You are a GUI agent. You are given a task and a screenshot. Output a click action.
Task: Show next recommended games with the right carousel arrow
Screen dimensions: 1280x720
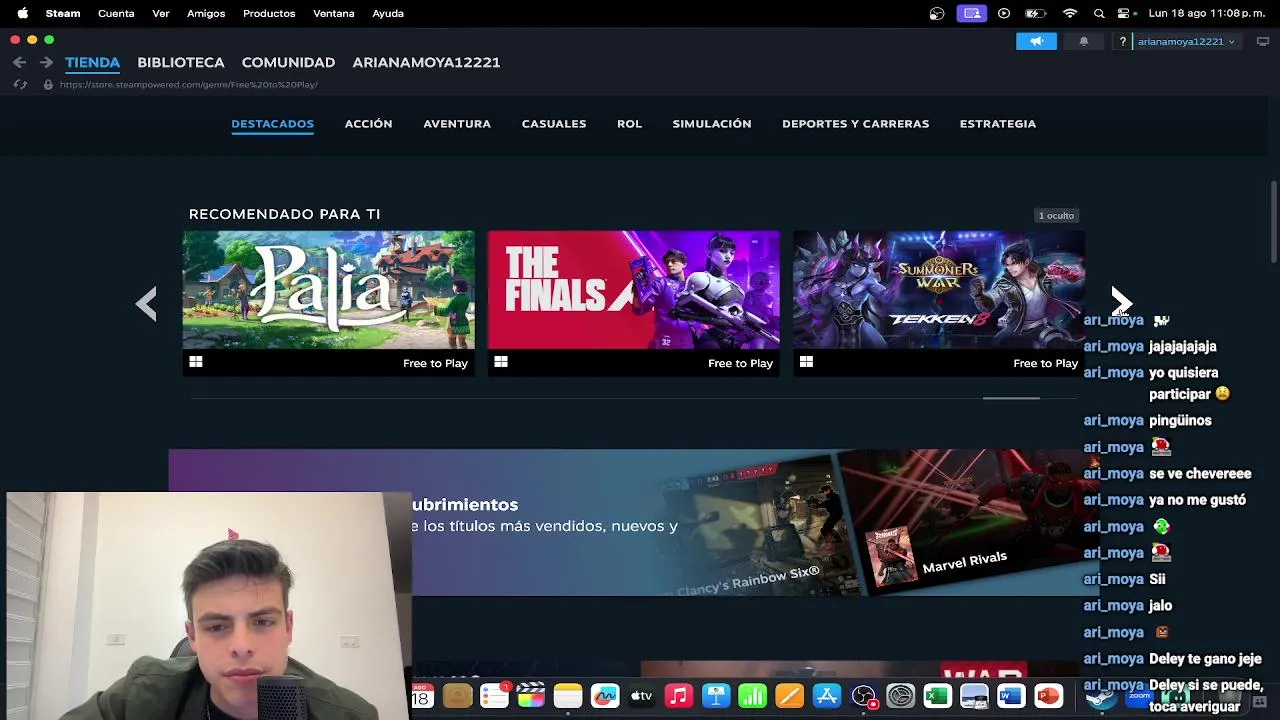pyautogui.click(x=1121, y=300)
